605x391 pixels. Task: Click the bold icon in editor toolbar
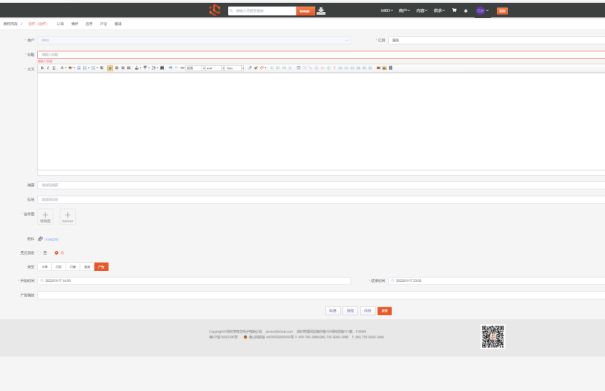click(x=42, y=68)
